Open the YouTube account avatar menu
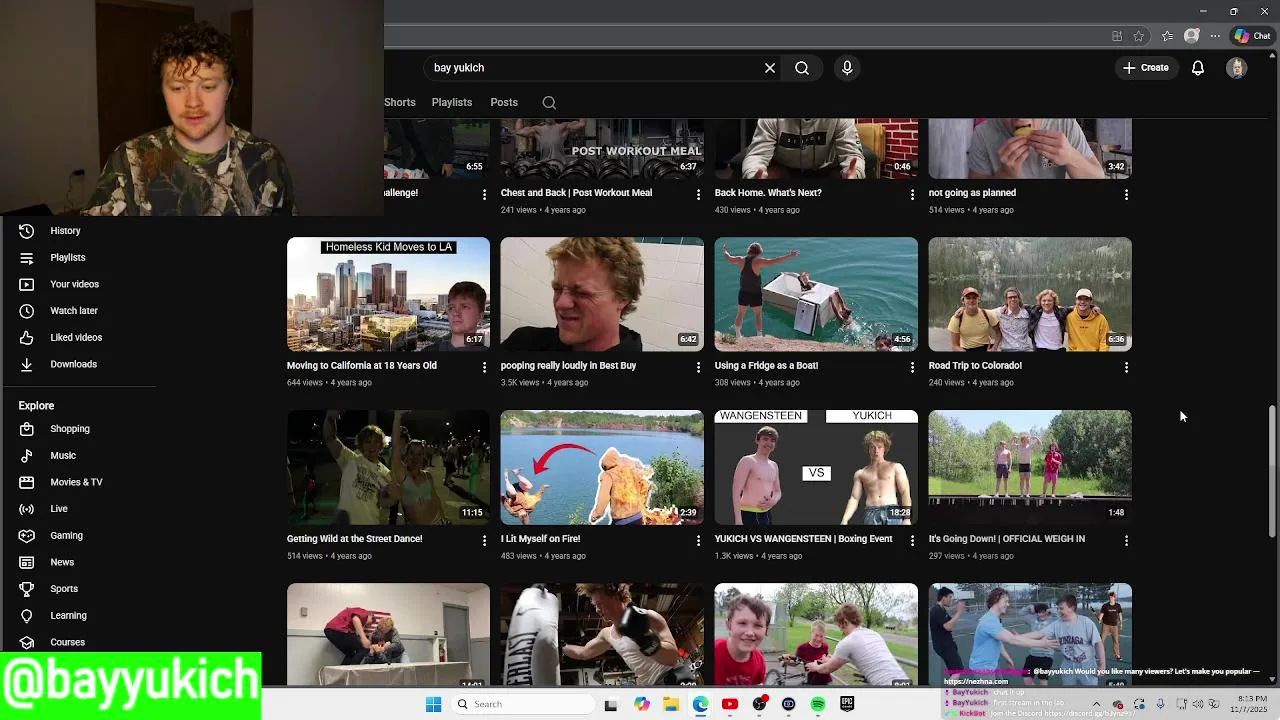 pos(1237,68)
